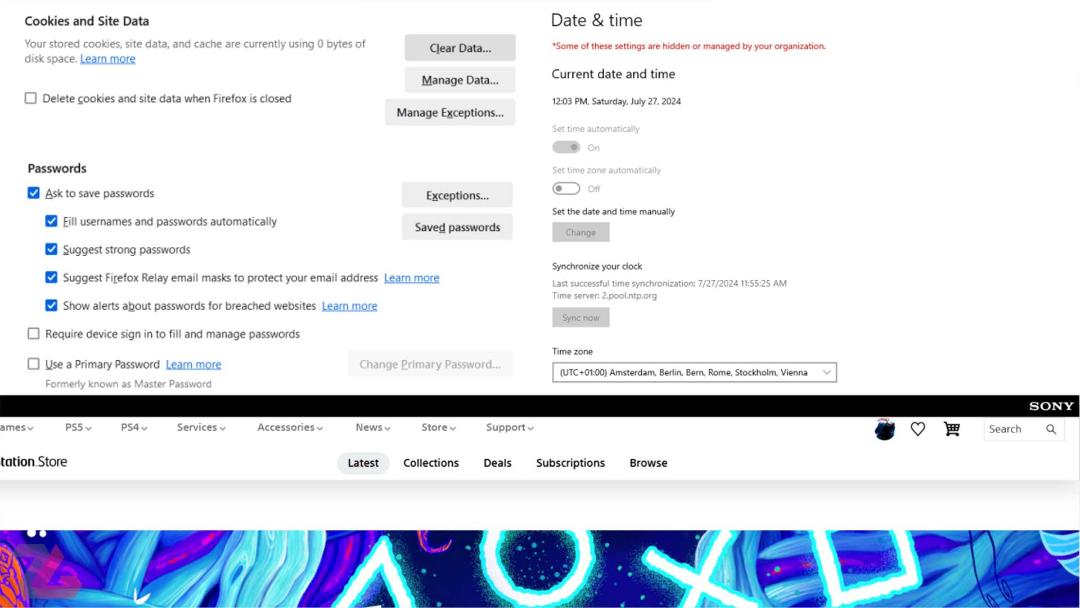This screenshot has height=608, width=1080.
Task: Check Delete cookies when Firefox is closed
Action: point(31,98)
